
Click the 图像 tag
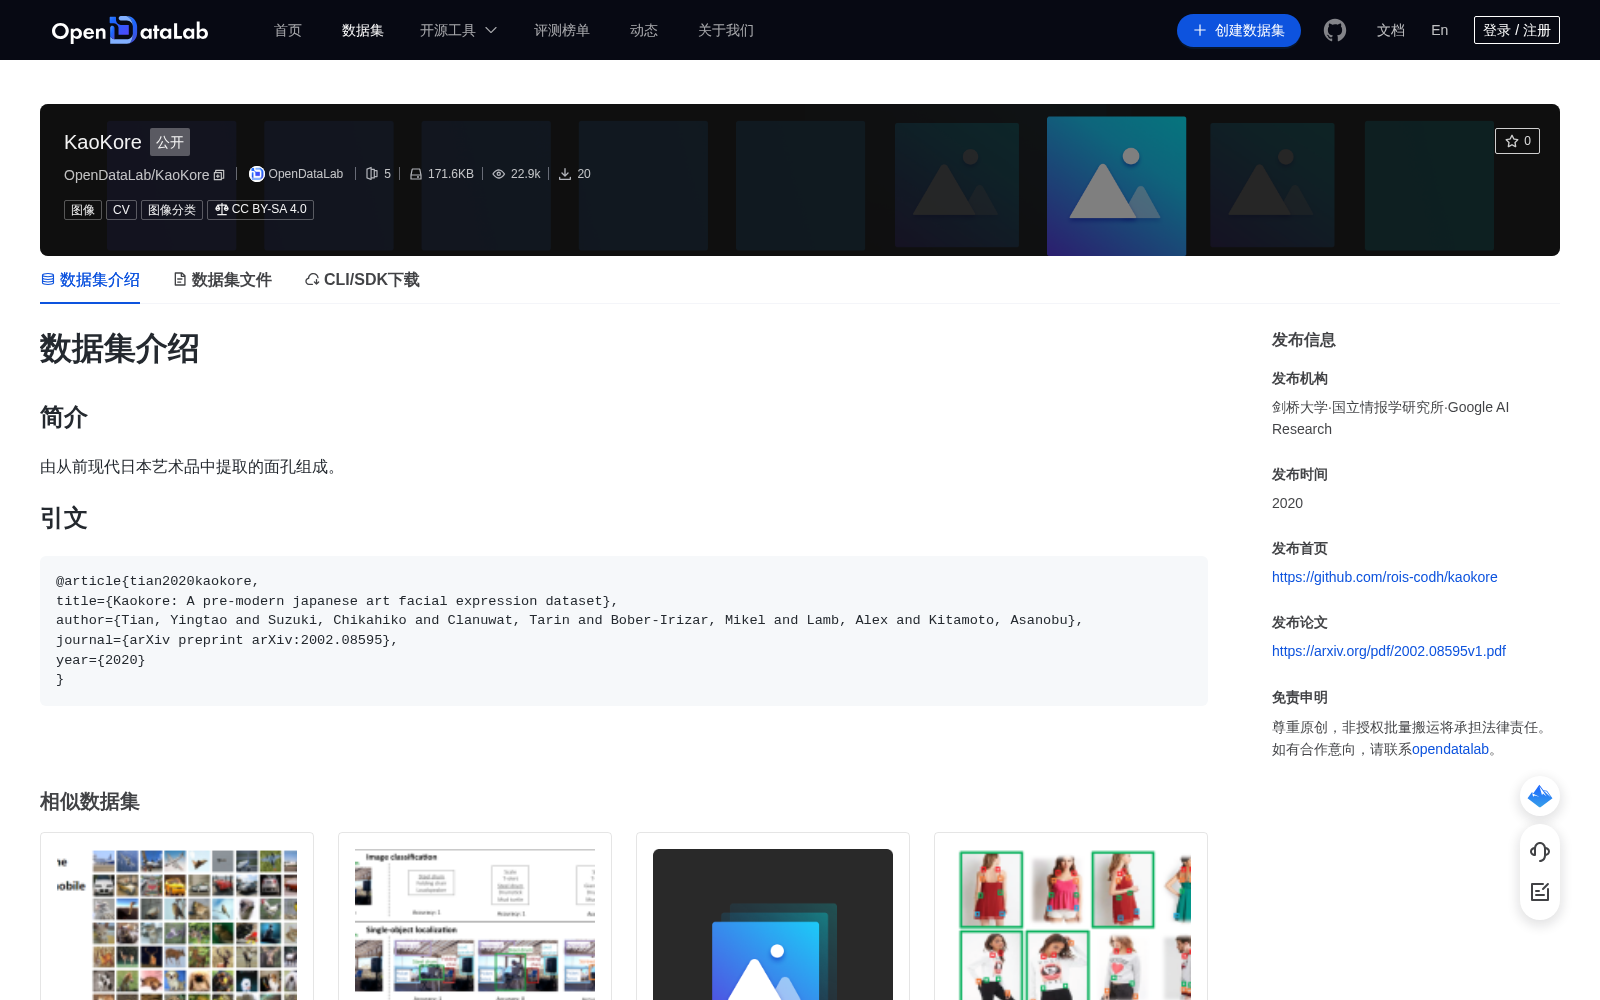[83, 210]
